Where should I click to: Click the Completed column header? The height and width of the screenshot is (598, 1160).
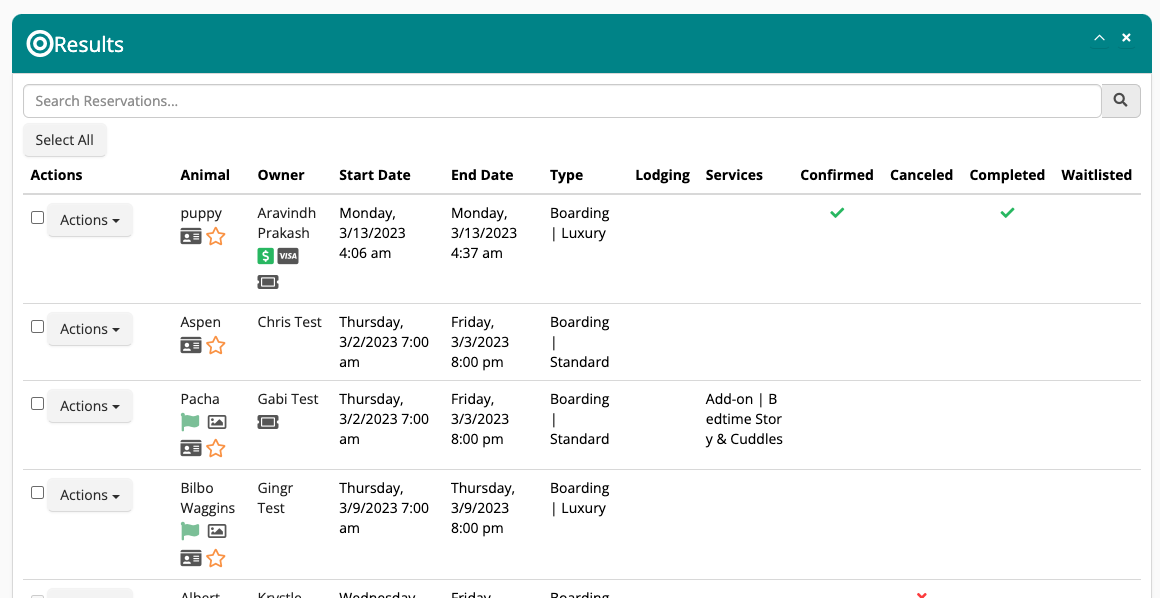1007,175
